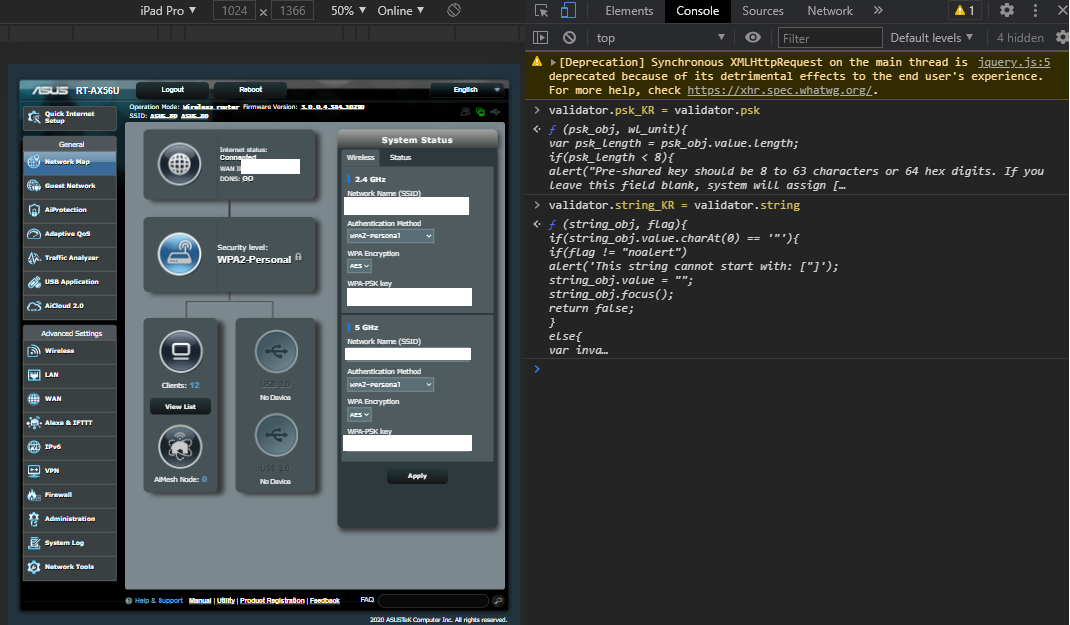The width and height of the screenshot is (1070, 625).
Task: Open DevTools three-dot customize menu
Action: click(1035, 10)
